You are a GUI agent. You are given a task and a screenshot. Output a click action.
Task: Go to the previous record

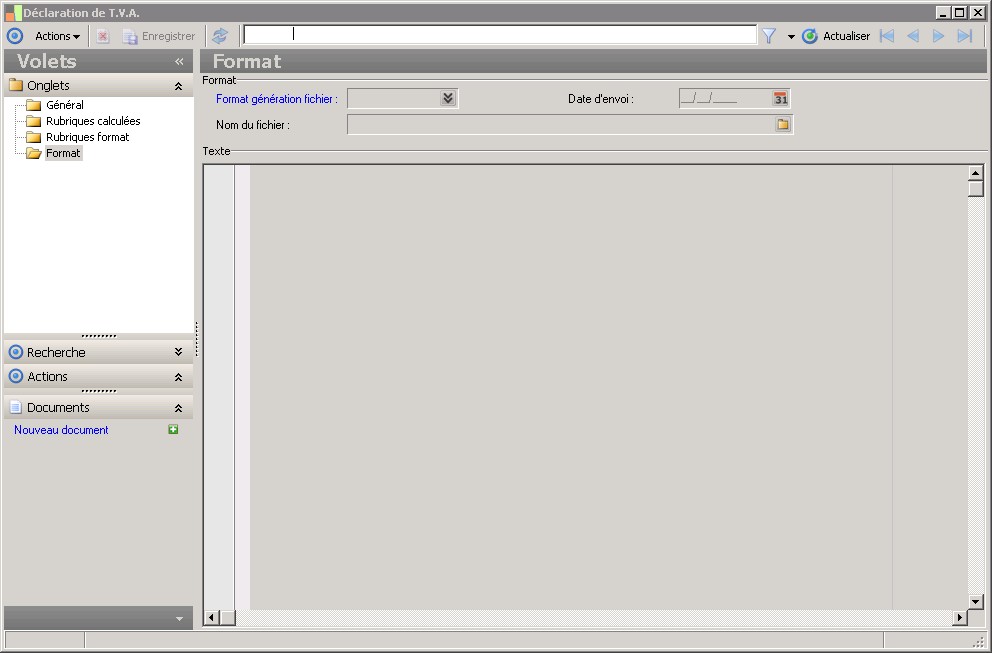913,36
